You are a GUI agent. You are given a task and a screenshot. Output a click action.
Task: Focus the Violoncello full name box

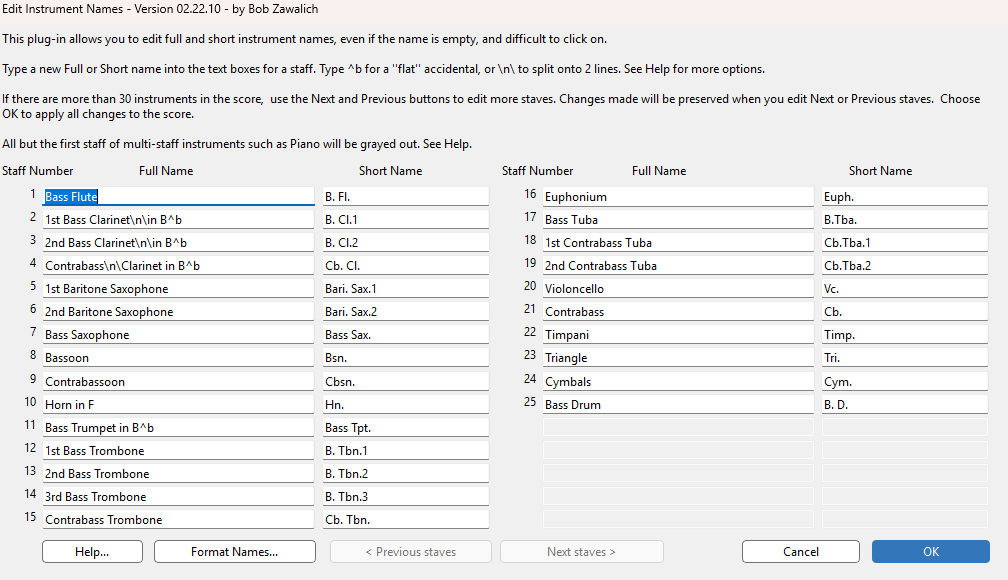coord(678,289)
